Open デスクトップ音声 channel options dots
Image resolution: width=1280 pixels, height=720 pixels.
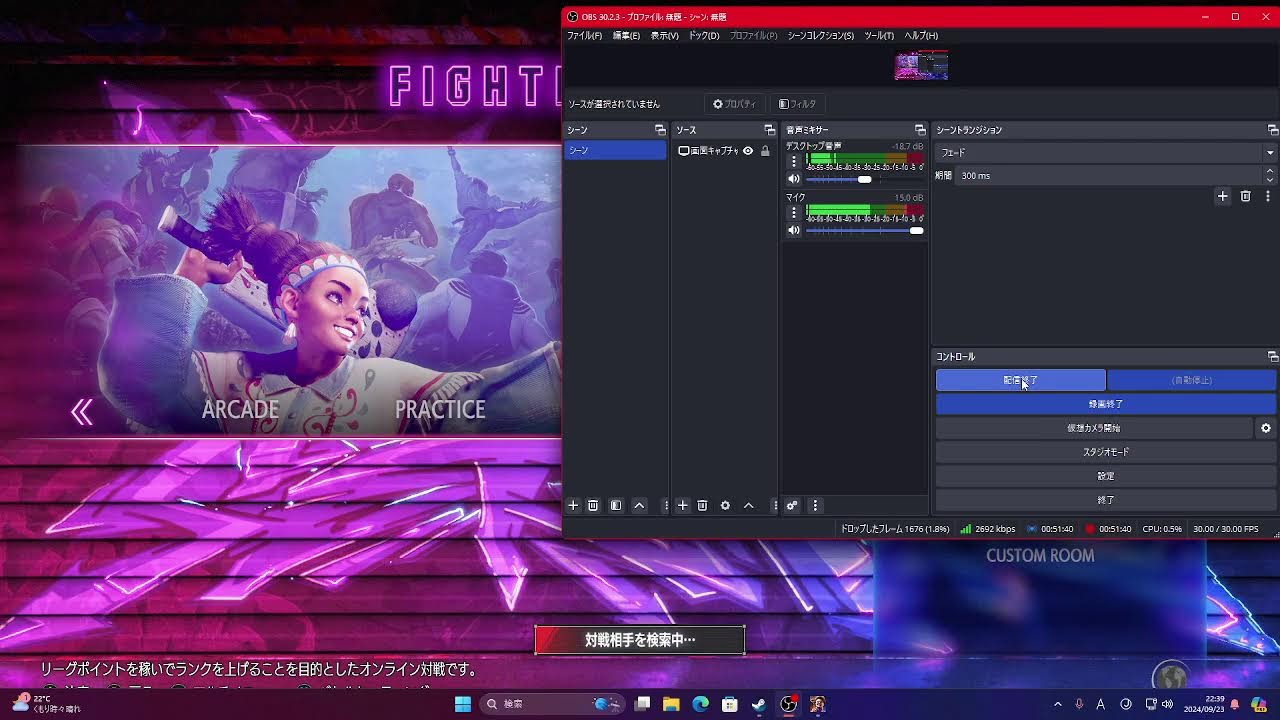(x=794, y=161)
